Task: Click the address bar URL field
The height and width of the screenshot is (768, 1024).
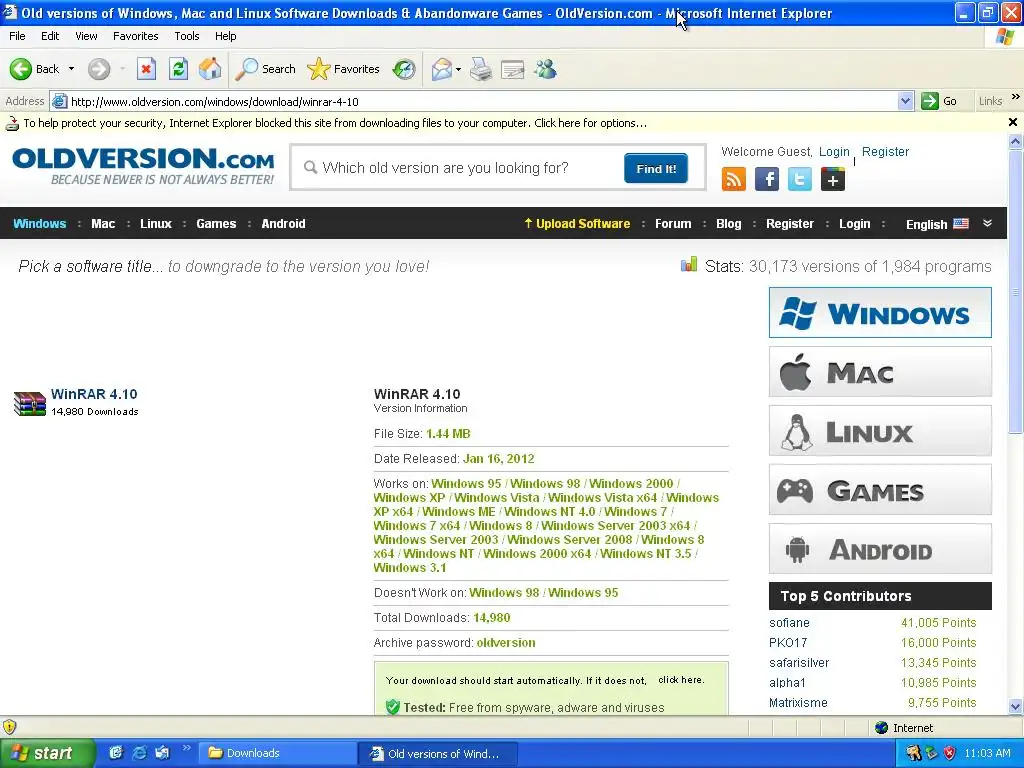Action: [x=482, y=101]
